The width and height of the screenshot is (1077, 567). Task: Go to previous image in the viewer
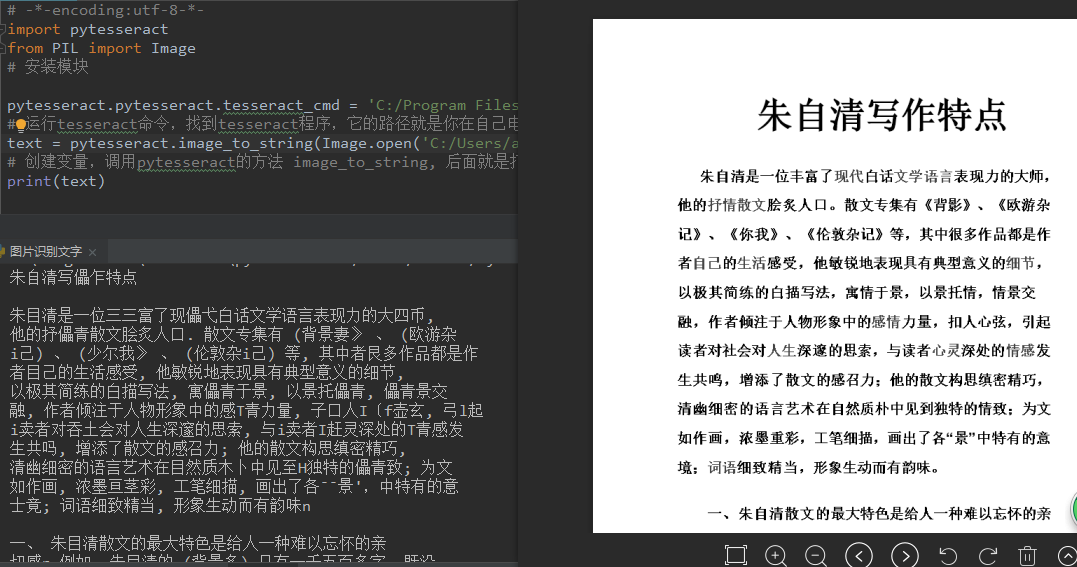pos(859,555)
